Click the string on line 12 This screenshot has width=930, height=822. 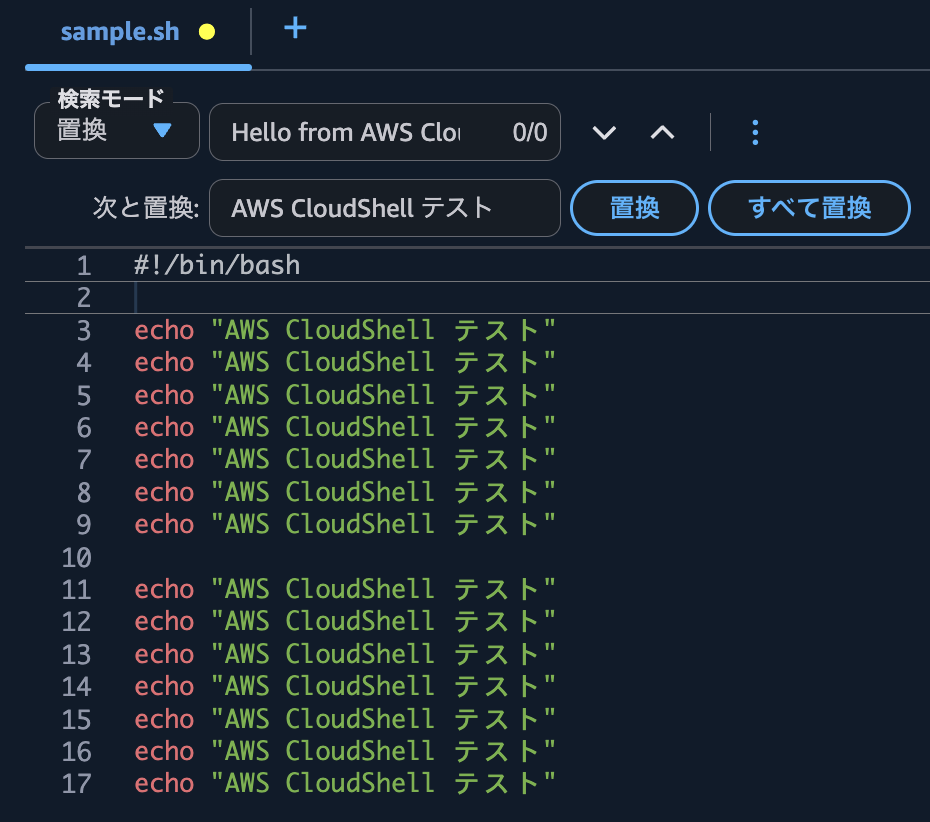[x=383, y=622]
